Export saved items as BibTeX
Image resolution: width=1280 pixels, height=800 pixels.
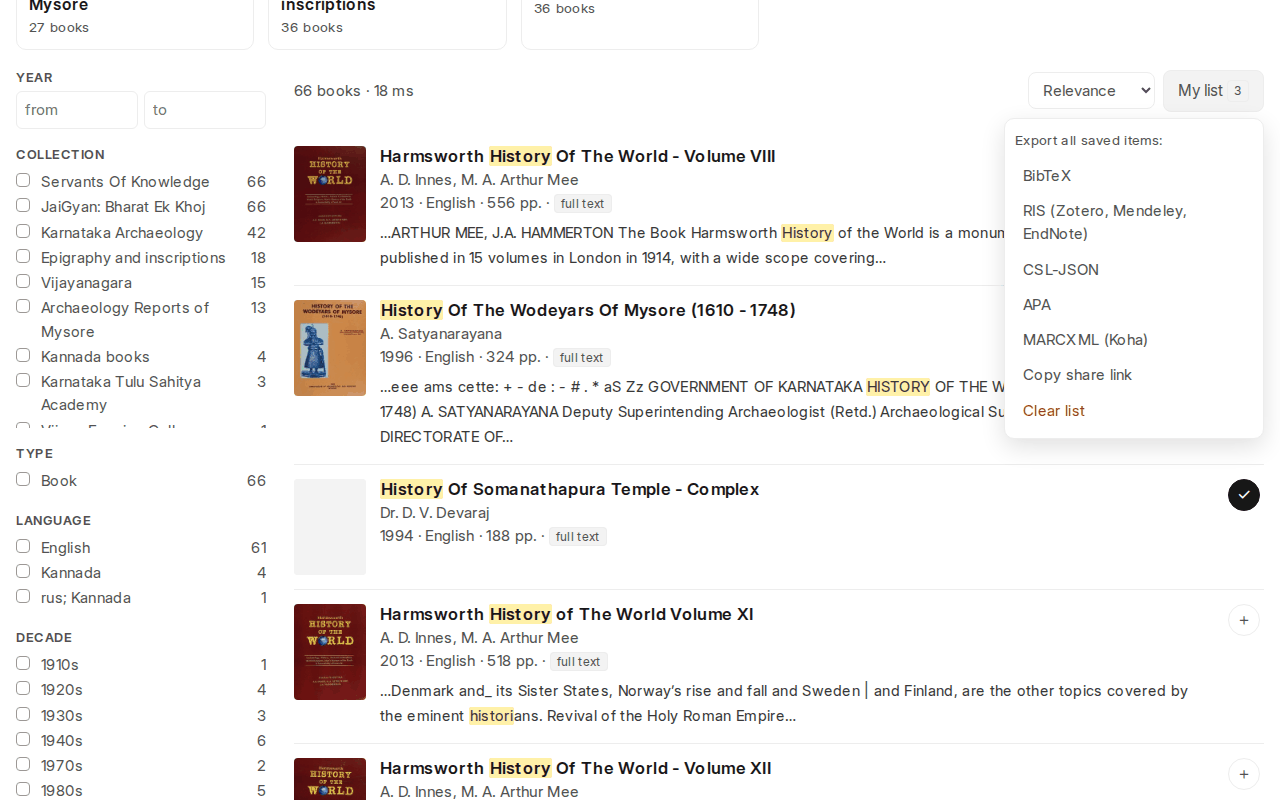coord(1134,176)
